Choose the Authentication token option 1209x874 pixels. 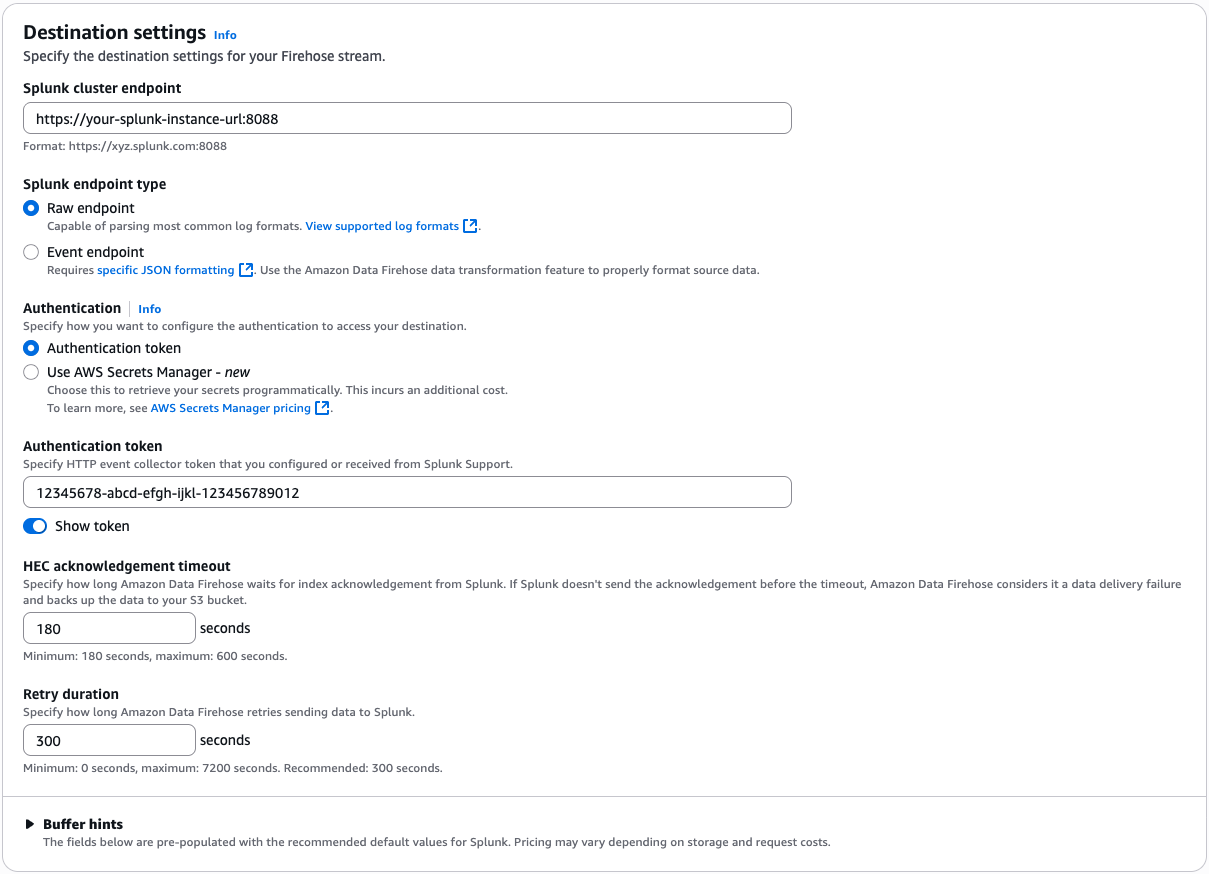[x=31, y=347]
